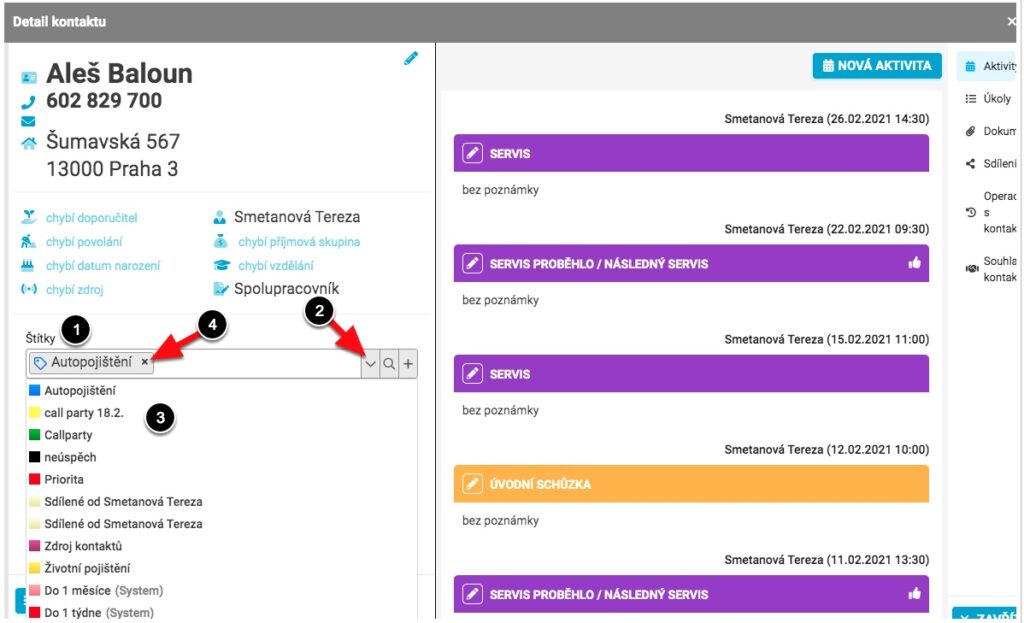
Task: Edit the first SERVIS activity via pencil icon
Action: click(472, 153)
